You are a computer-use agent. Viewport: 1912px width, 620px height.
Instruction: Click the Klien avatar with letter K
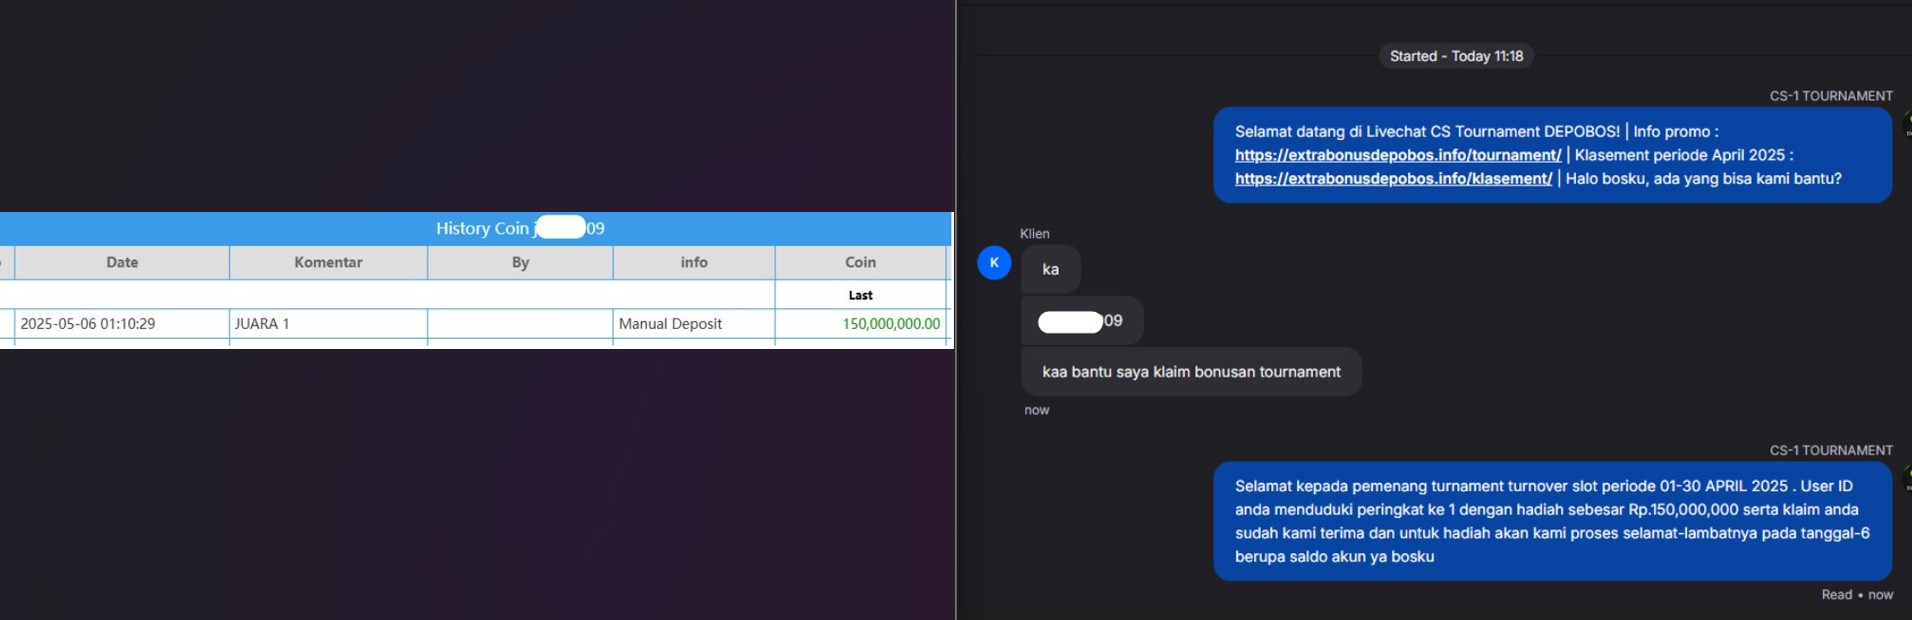click(x=994, y=263)
